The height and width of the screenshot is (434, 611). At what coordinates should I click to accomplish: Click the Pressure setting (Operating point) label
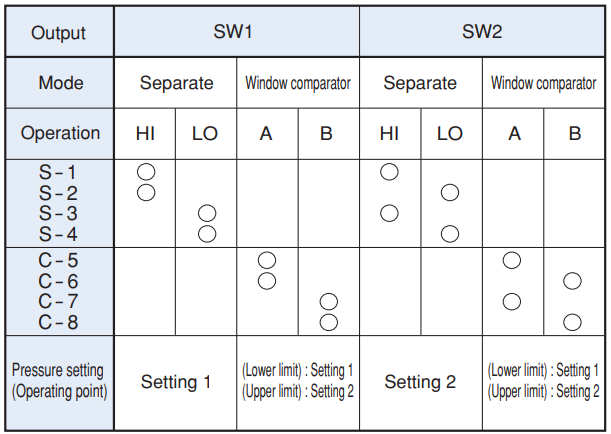point(59,381)
